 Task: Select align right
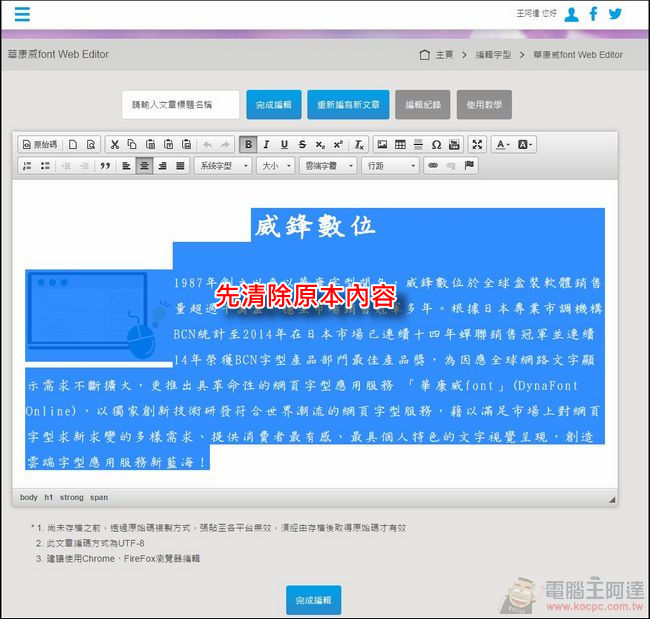point(162,166)
